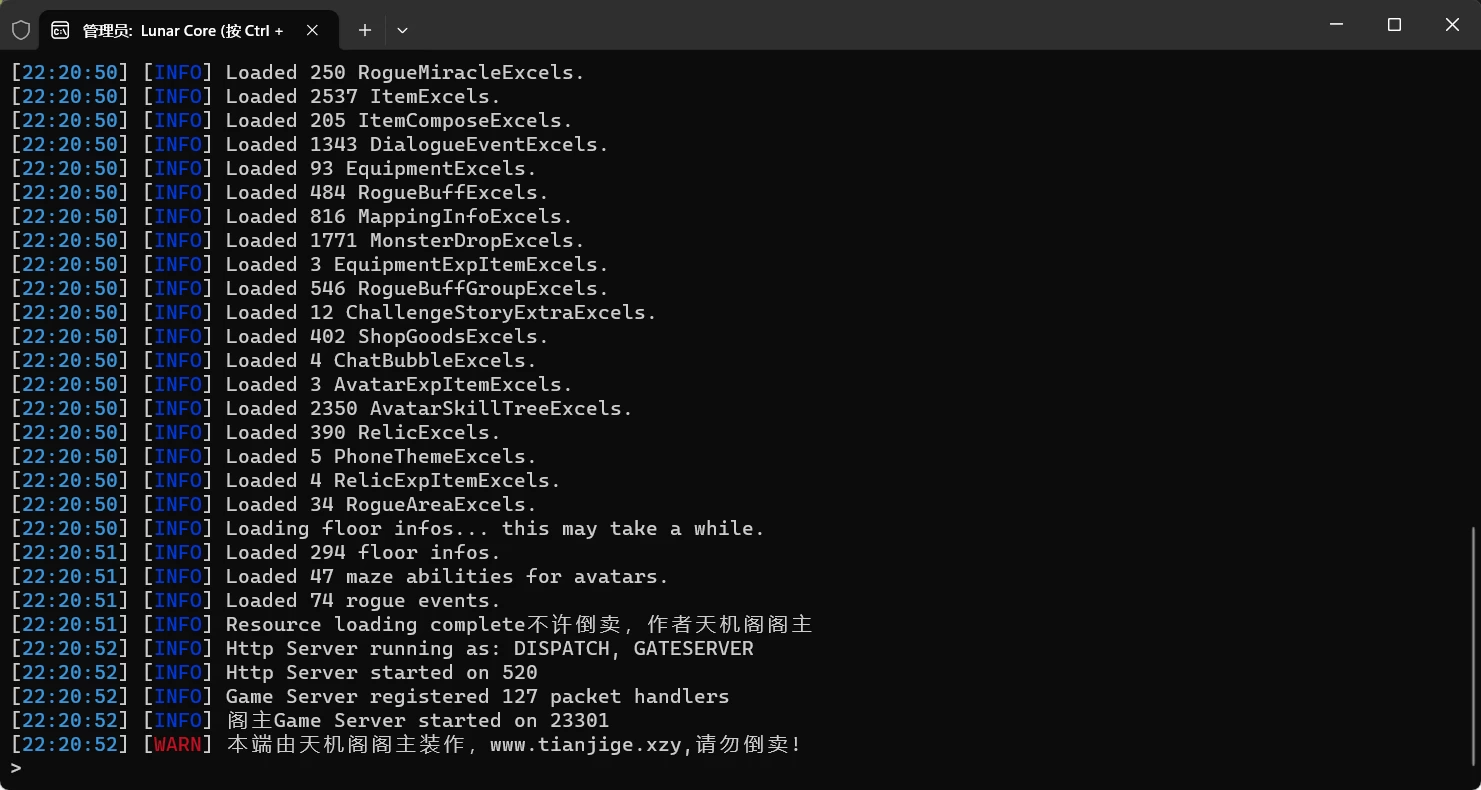Click the vertical scrollbar thumb
The height and width of the screenshot is (790, 1481).
1474,645
